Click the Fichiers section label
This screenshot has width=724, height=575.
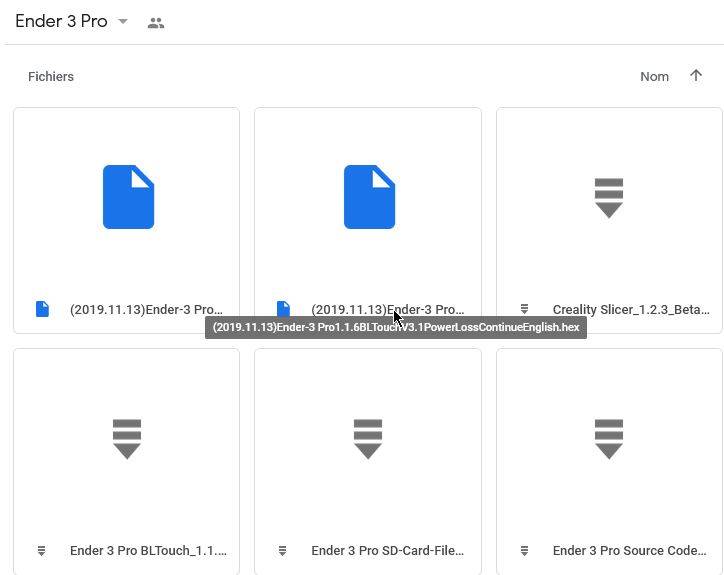tap(51, 77)
